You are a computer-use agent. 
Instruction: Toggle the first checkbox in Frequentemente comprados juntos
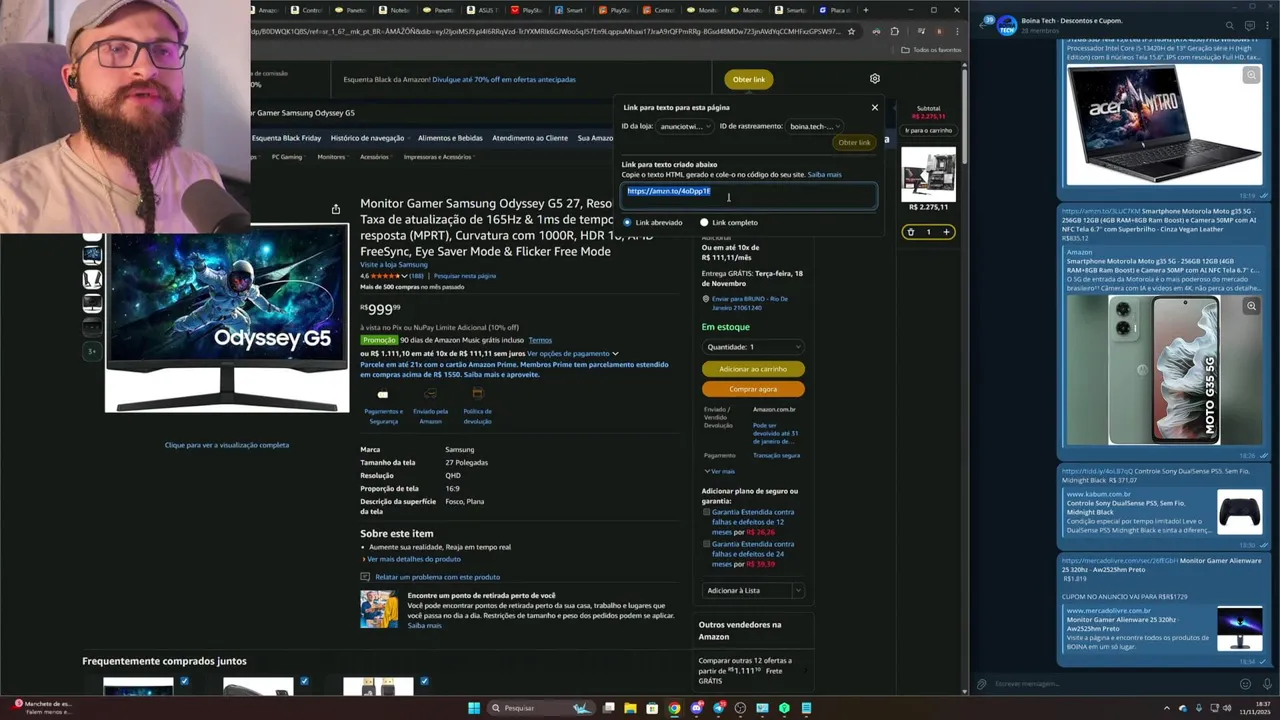coord(184,681)
